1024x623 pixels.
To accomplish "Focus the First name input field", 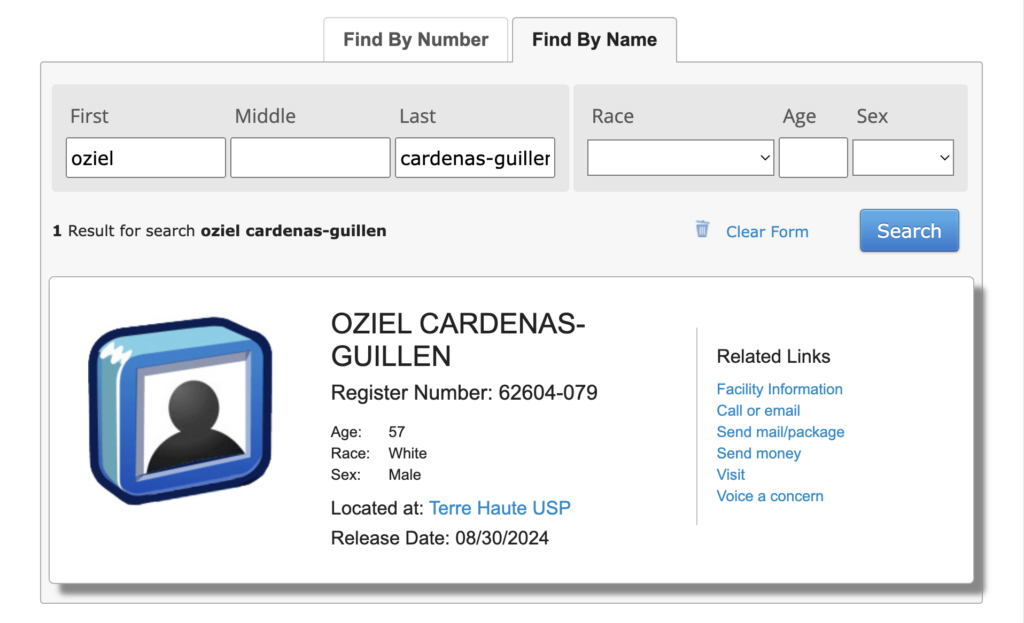I will (146, 158).
